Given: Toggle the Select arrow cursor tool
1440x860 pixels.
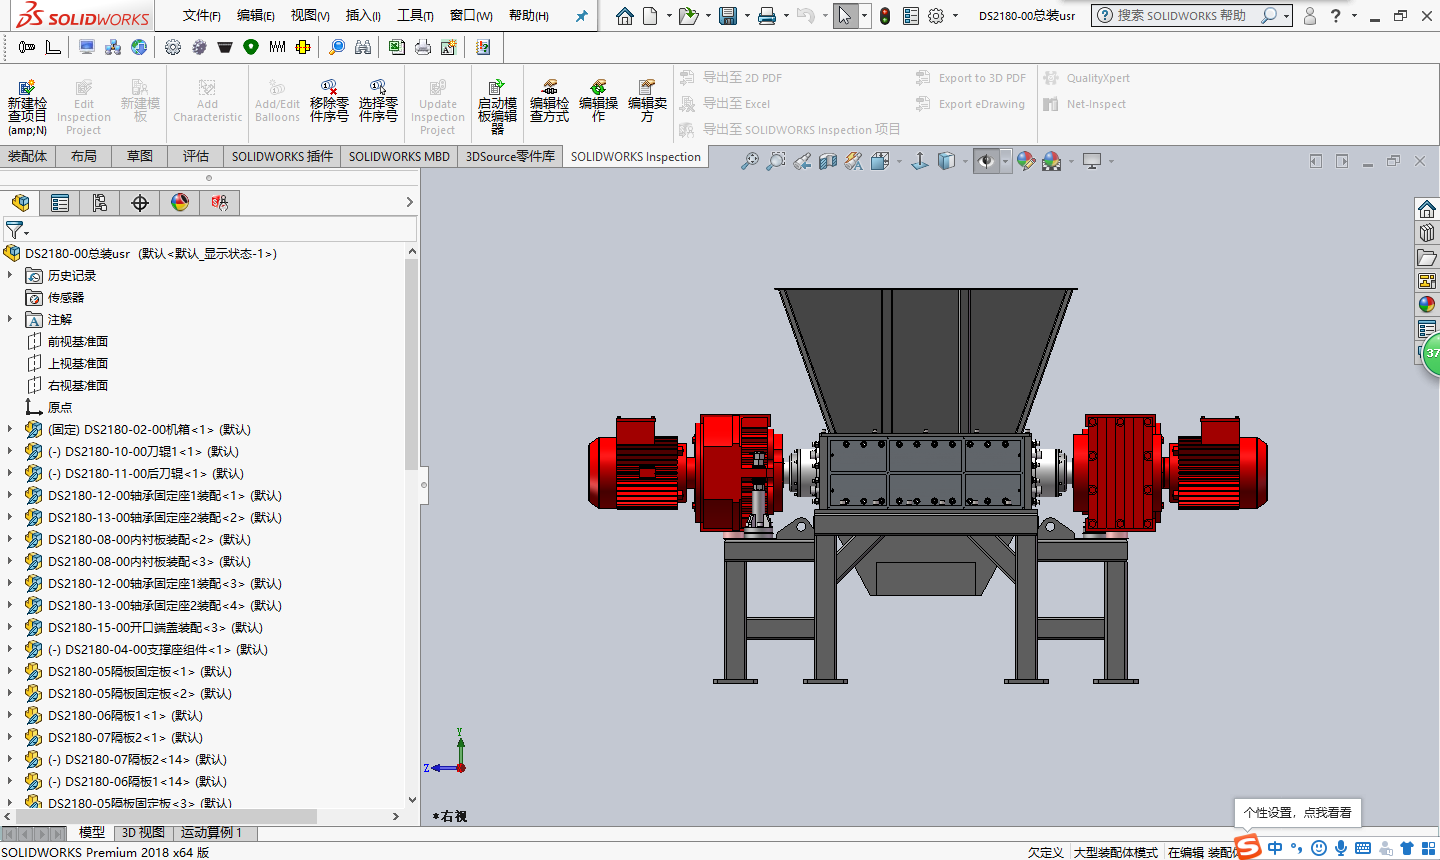Looking at the screenshot, I should (845, 16).
